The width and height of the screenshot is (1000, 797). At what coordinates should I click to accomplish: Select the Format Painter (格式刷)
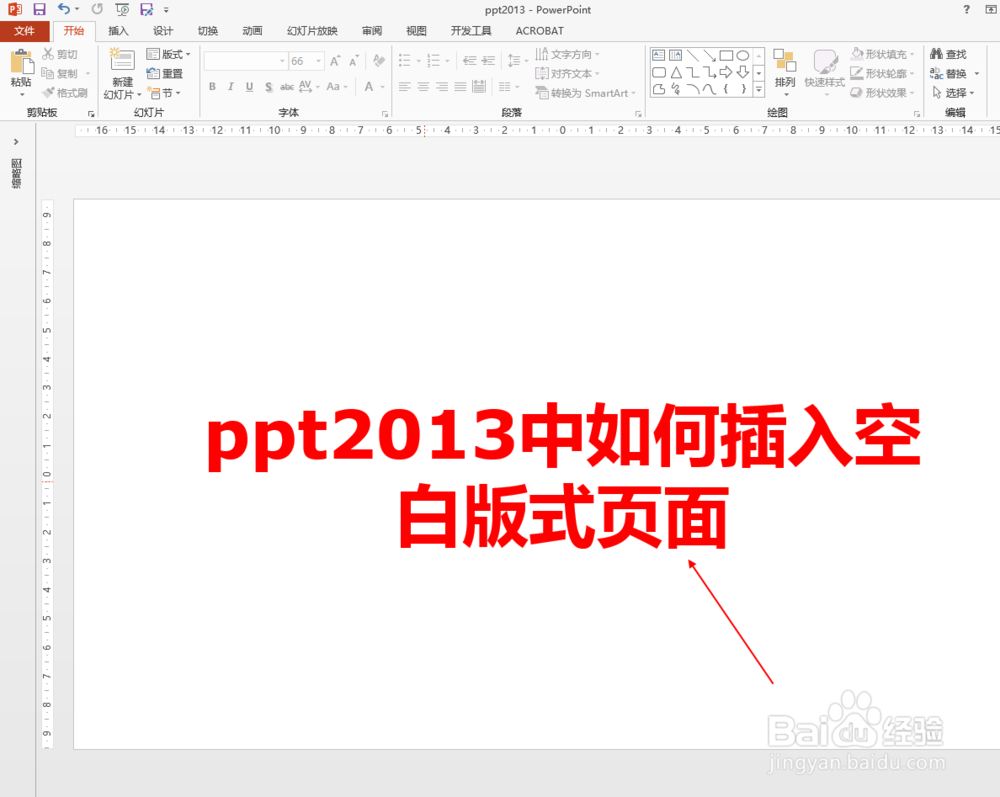65,92
